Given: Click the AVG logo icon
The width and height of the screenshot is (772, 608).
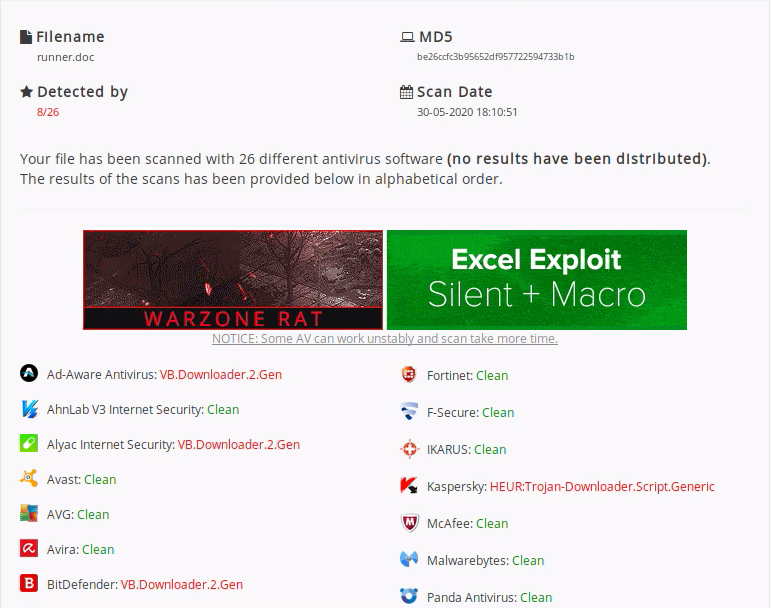Looking at the screenshot, I should (x=29, y=513).
